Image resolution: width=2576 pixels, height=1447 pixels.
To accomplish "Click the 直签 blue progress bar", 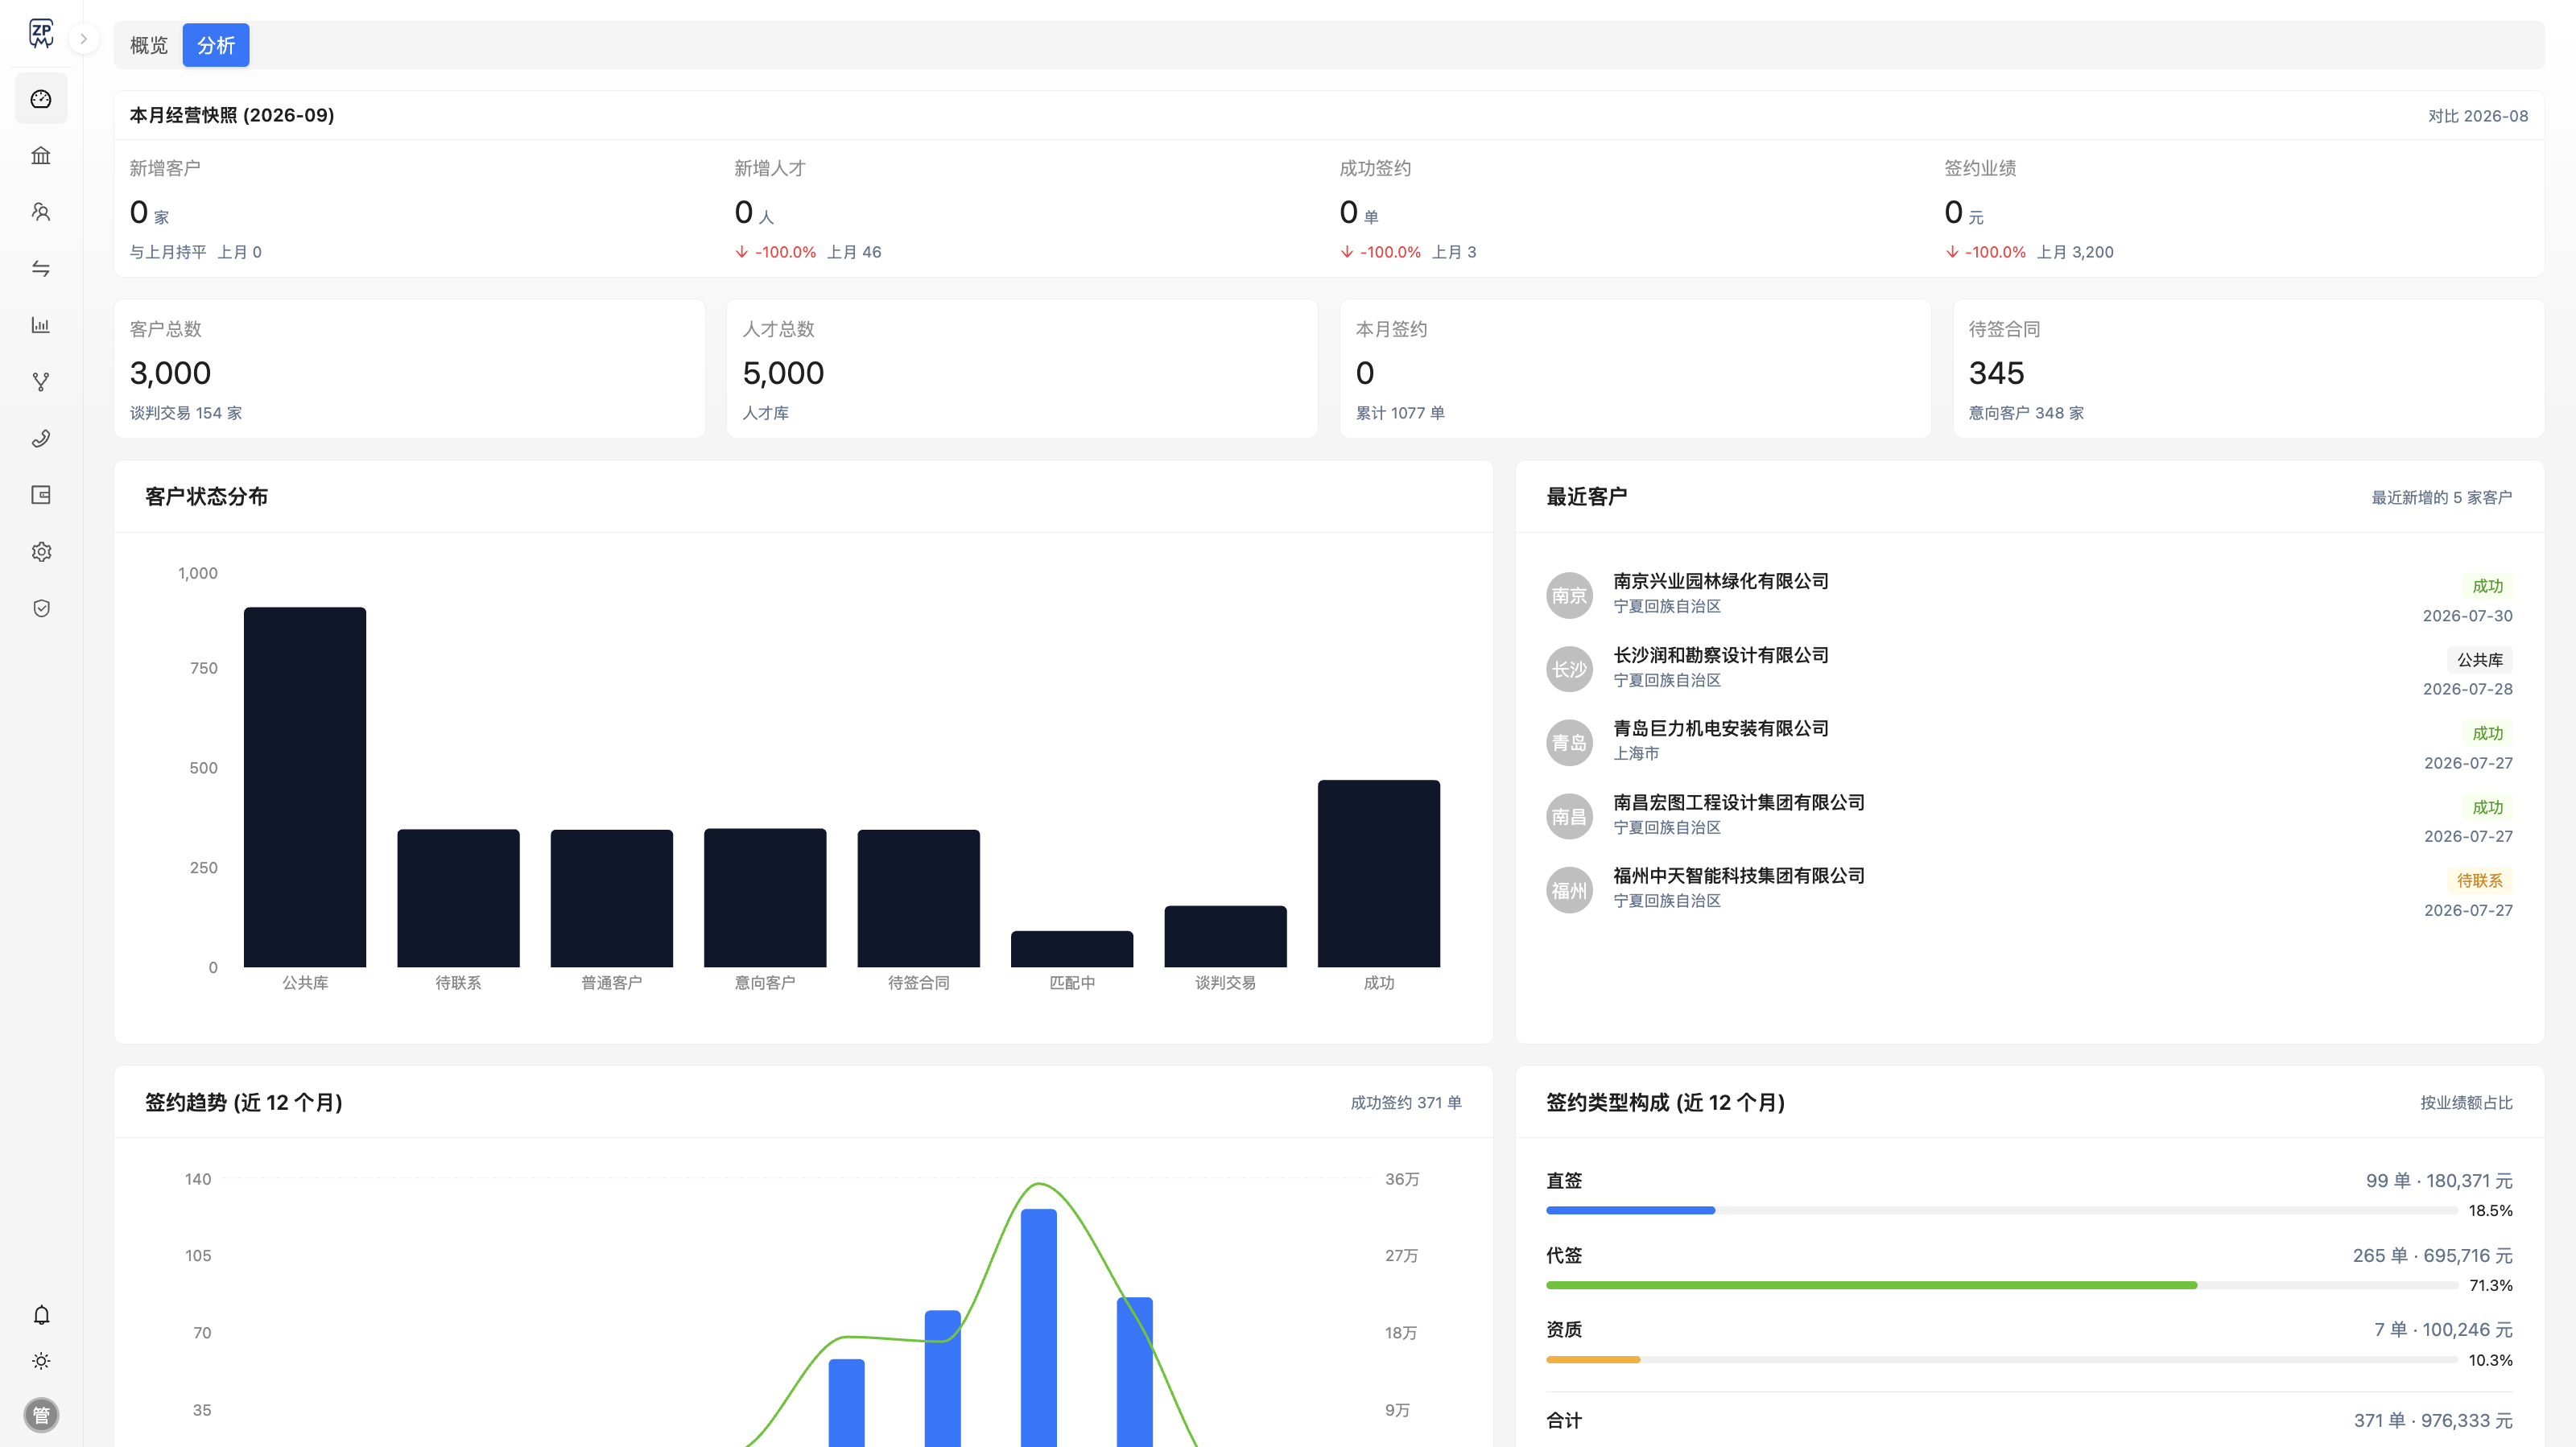I will tap(1630, 1210).
